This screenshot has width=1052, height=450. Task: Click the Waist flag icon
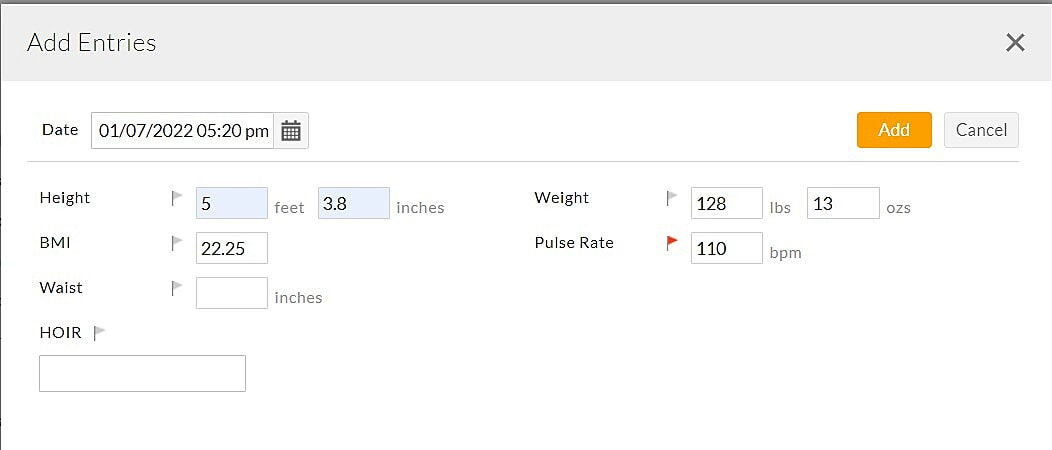[177, 288]
